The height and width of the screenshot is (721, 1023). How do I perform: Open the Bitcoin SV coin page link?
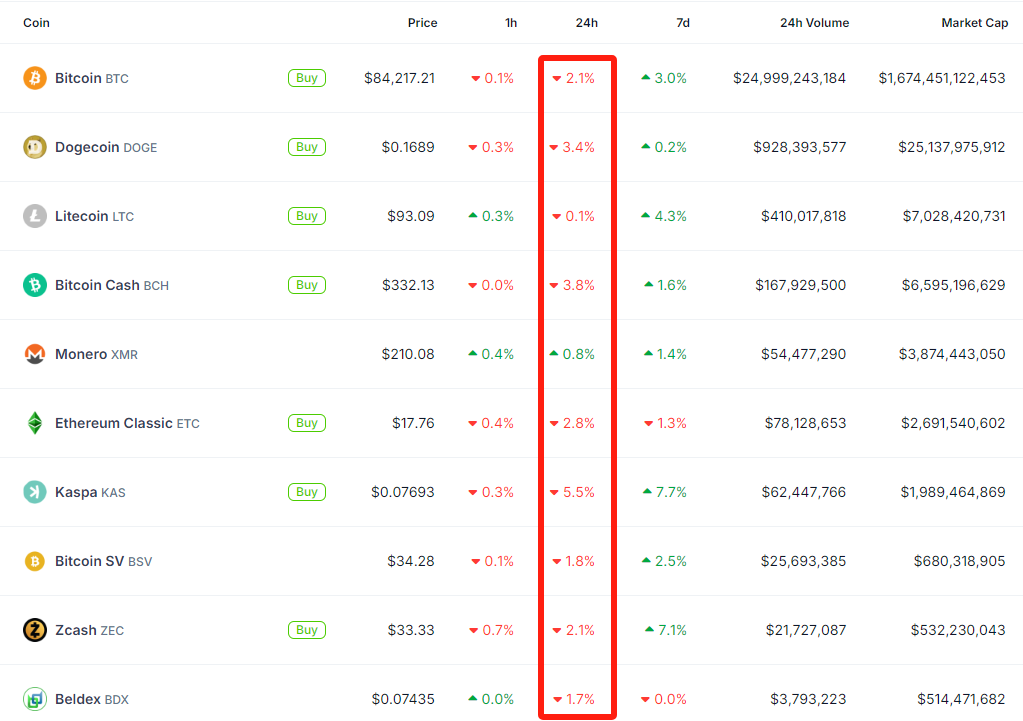pyautogui.click(x=85, y=560)
